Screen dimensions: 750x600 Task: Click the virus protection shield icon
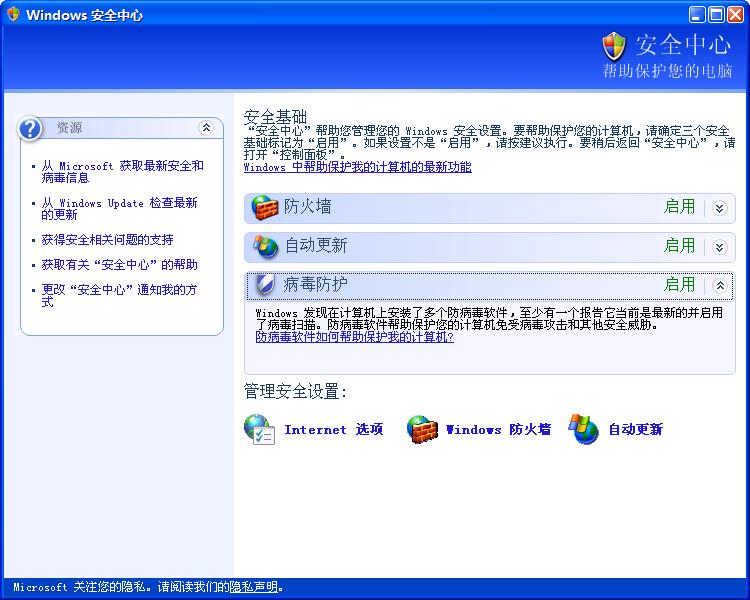[x=265, y=285]
